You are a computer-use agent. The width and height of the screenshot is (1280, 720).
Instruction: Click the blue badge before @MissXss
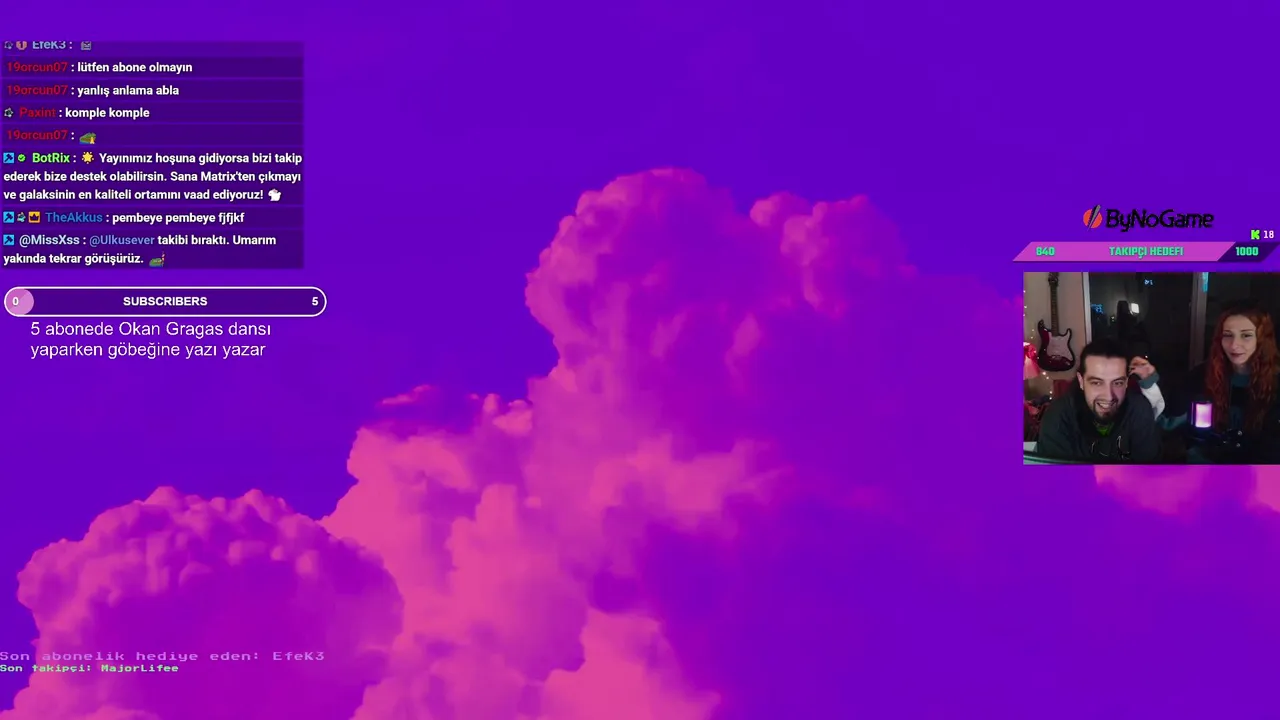9,240
